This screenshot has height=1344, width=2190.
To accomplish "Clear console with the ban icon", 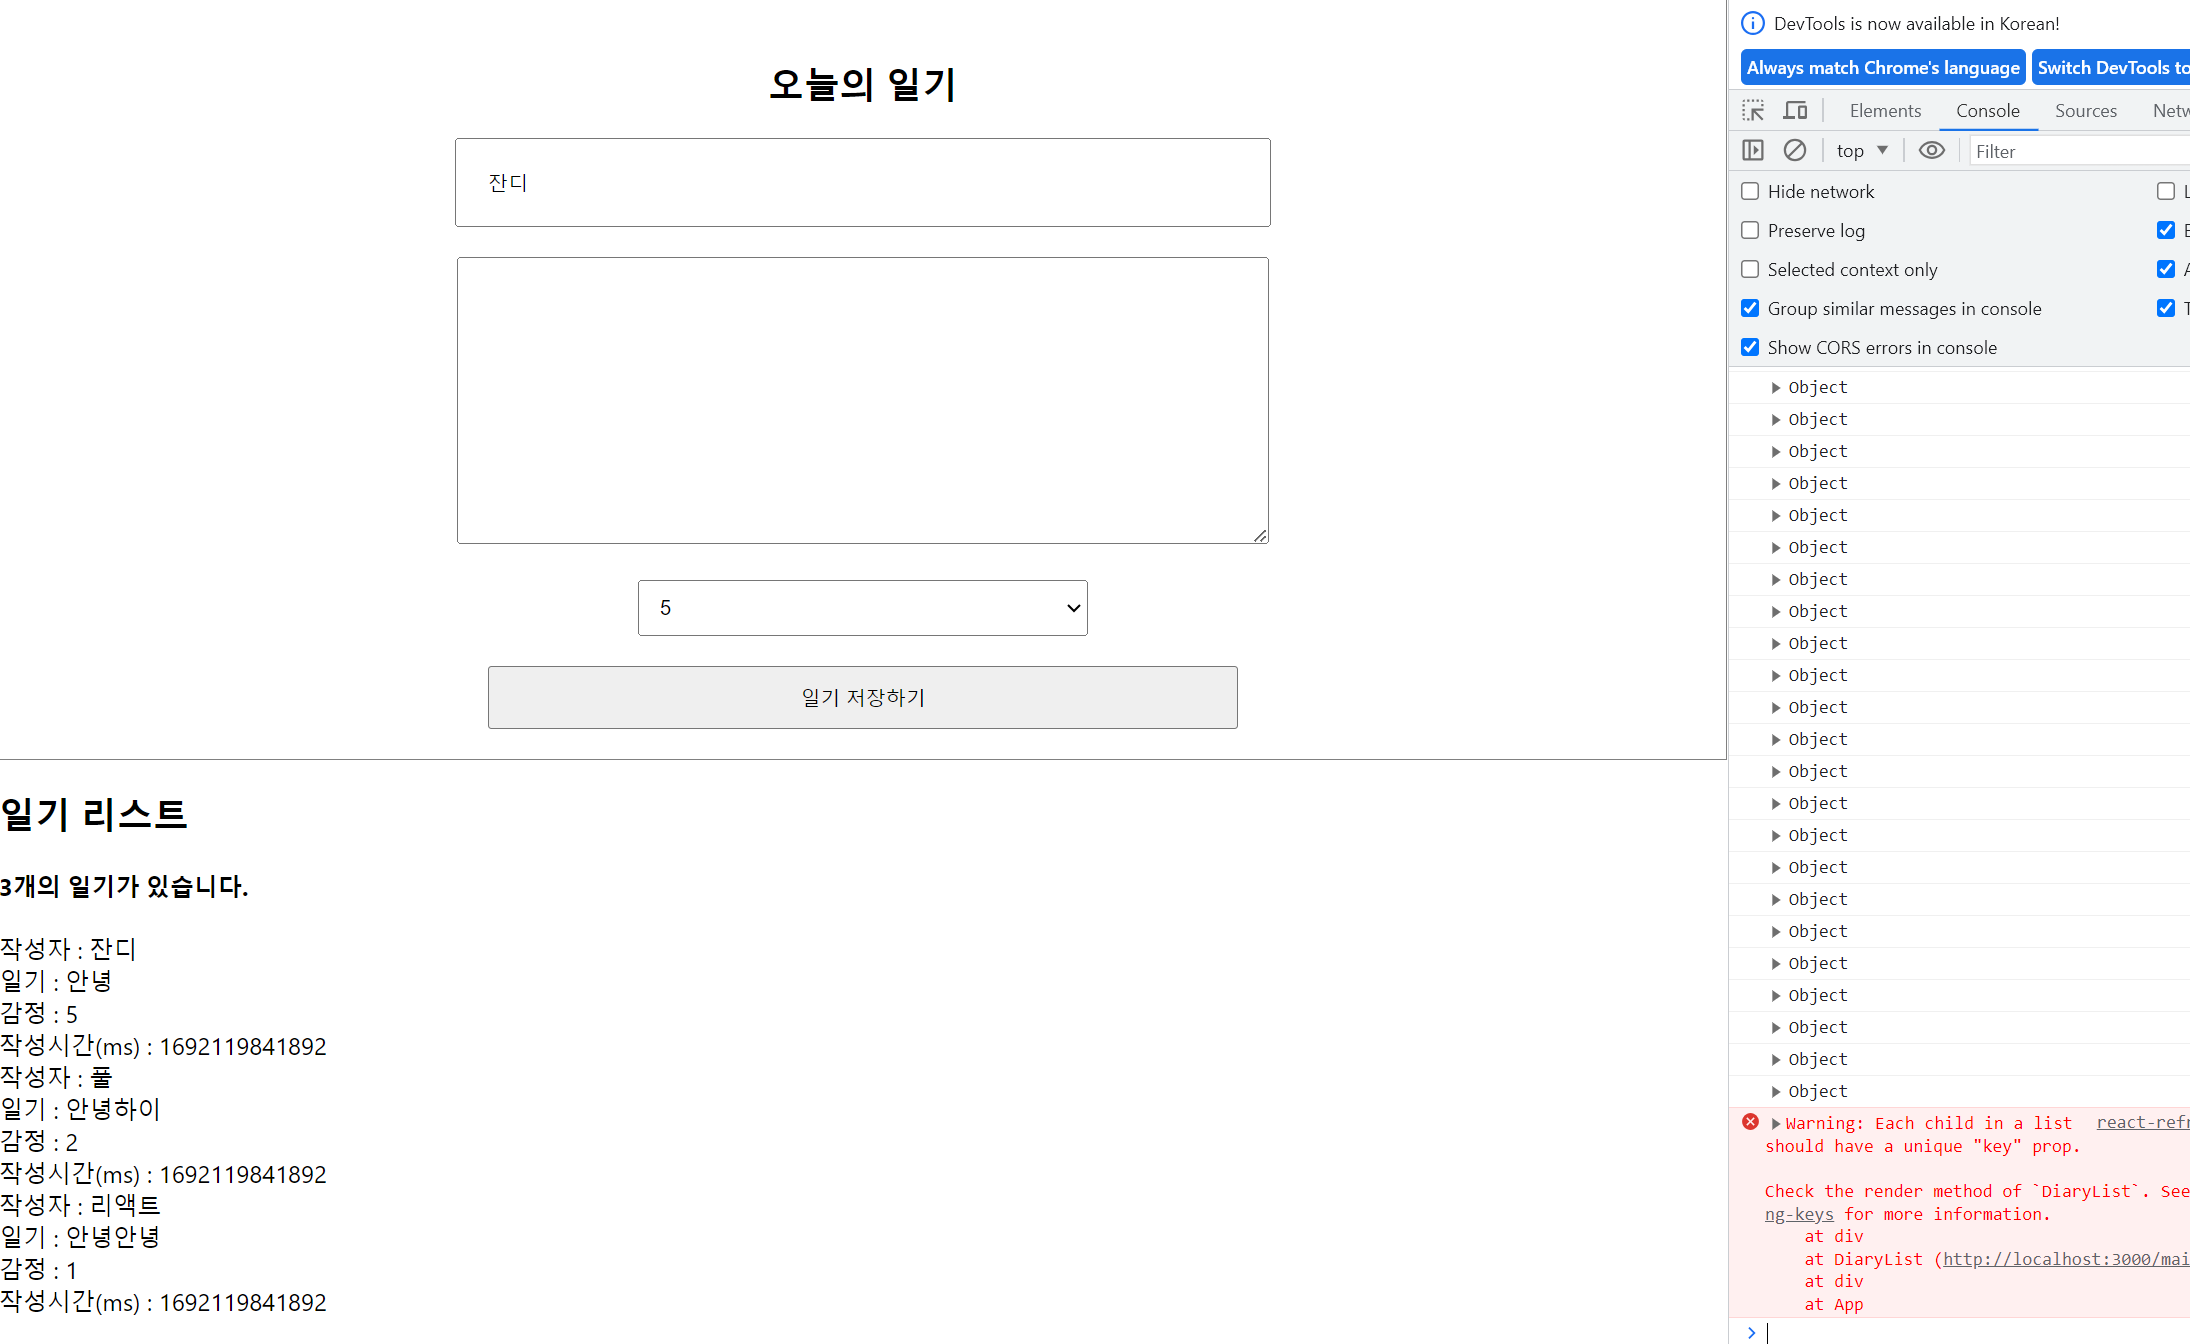I will 1795,151.
